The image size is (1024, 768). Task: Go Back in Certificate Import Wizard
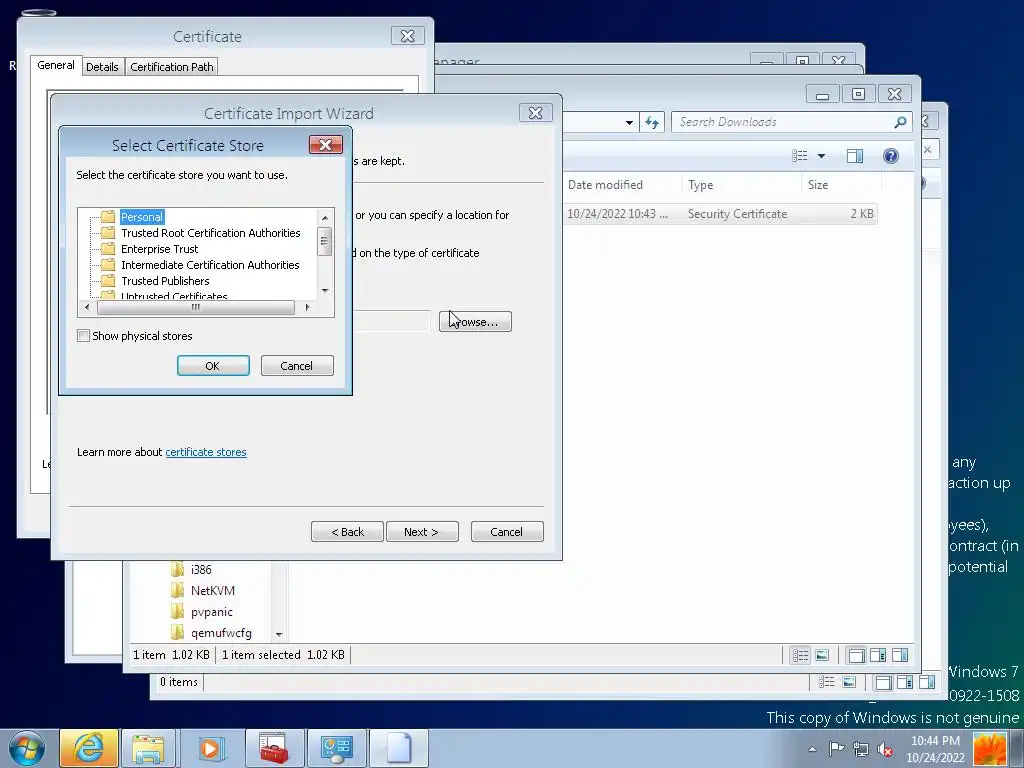click(347, 532)
